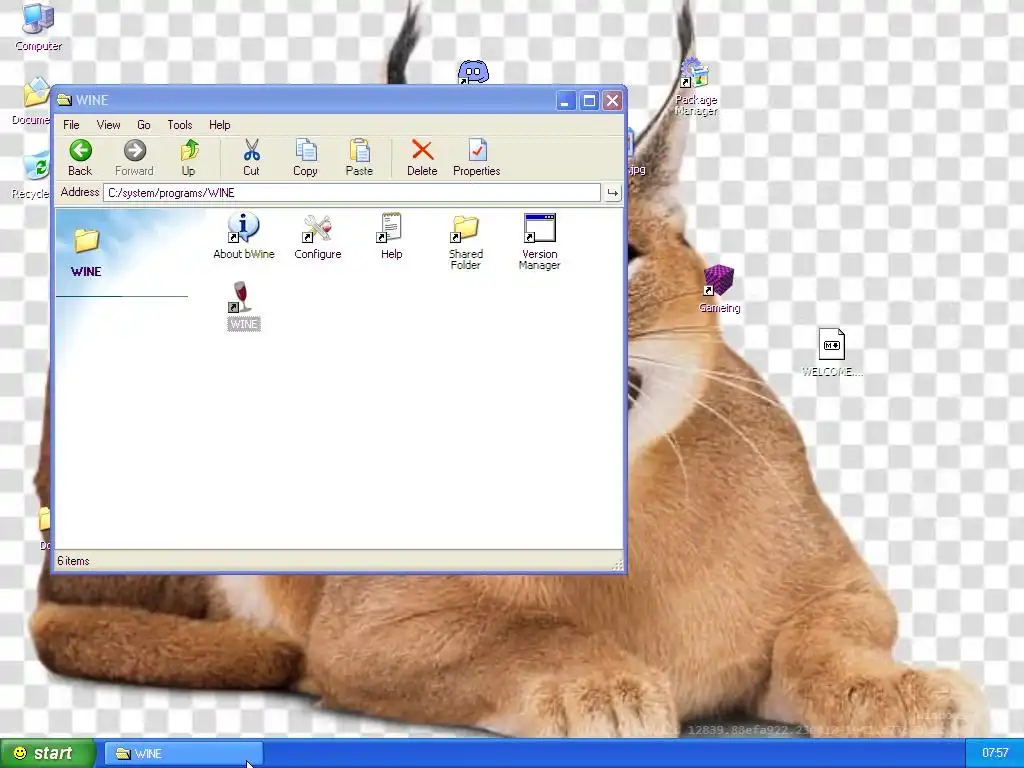Image resolution: width=1024 pixels, height=768 pixels.
Task: Open the File menu
Action: click(71, 125)
